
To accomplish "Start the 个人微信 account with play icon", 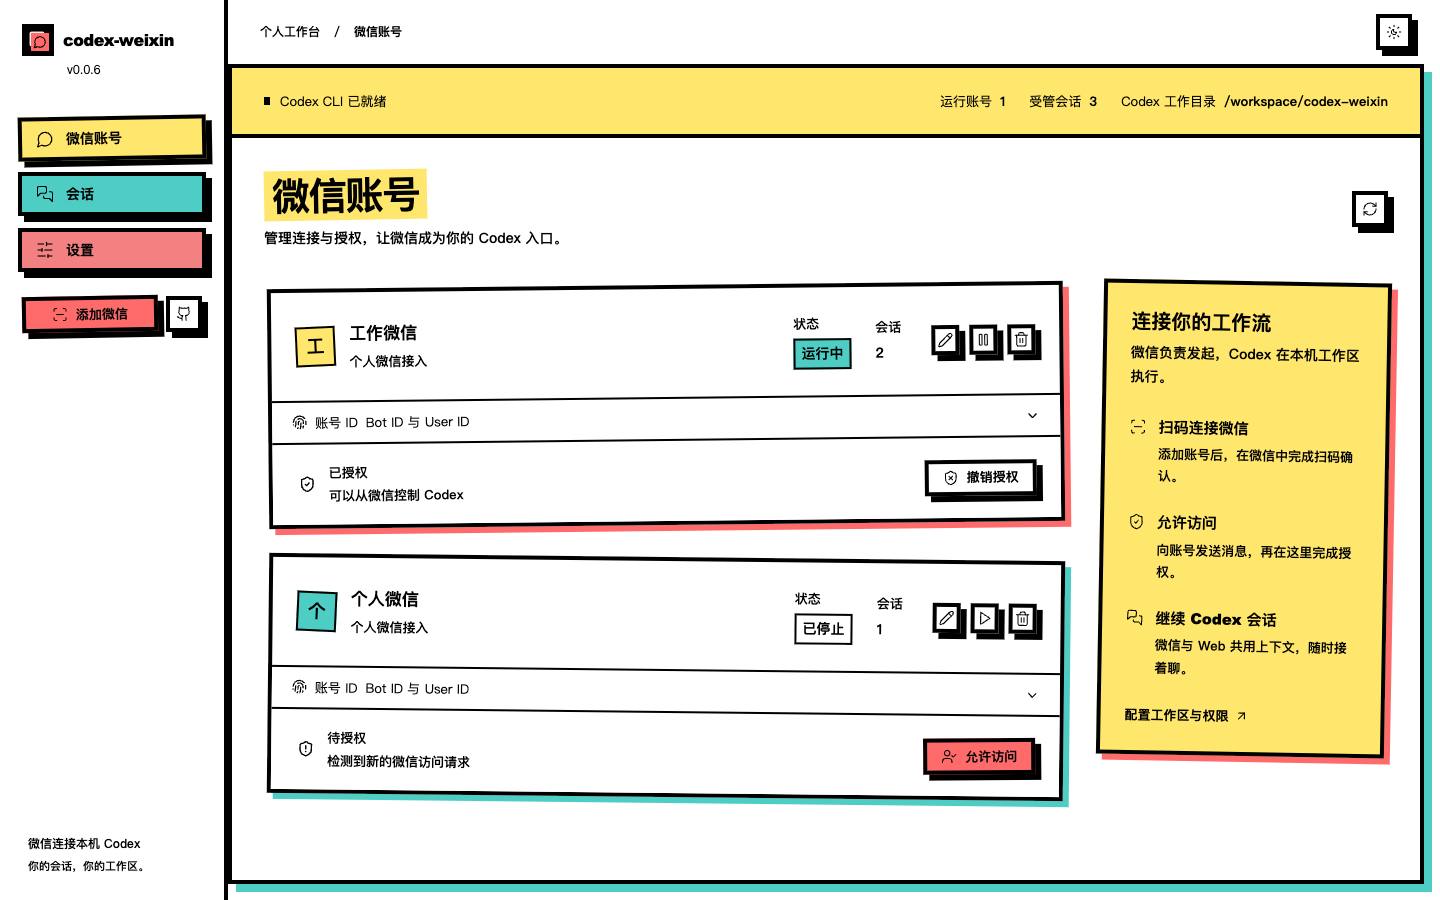I will [985, 618].
